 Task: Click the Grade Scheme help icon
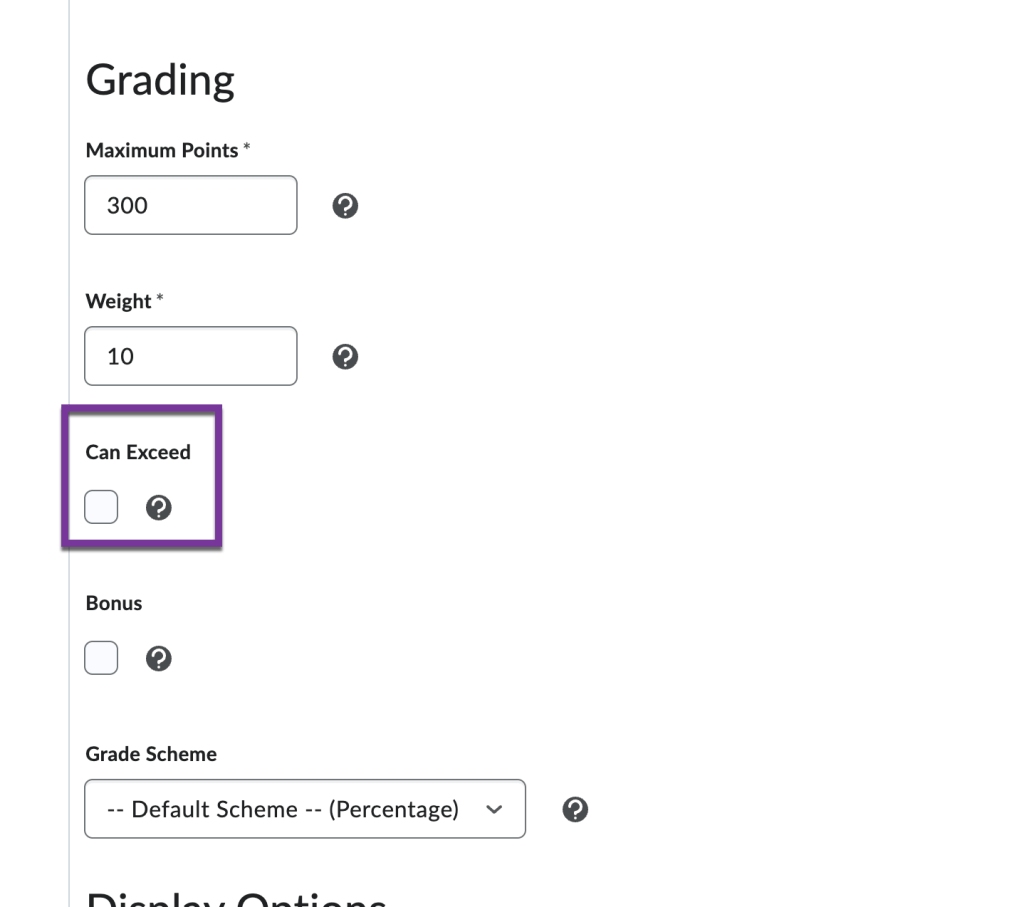coord(575,808)
